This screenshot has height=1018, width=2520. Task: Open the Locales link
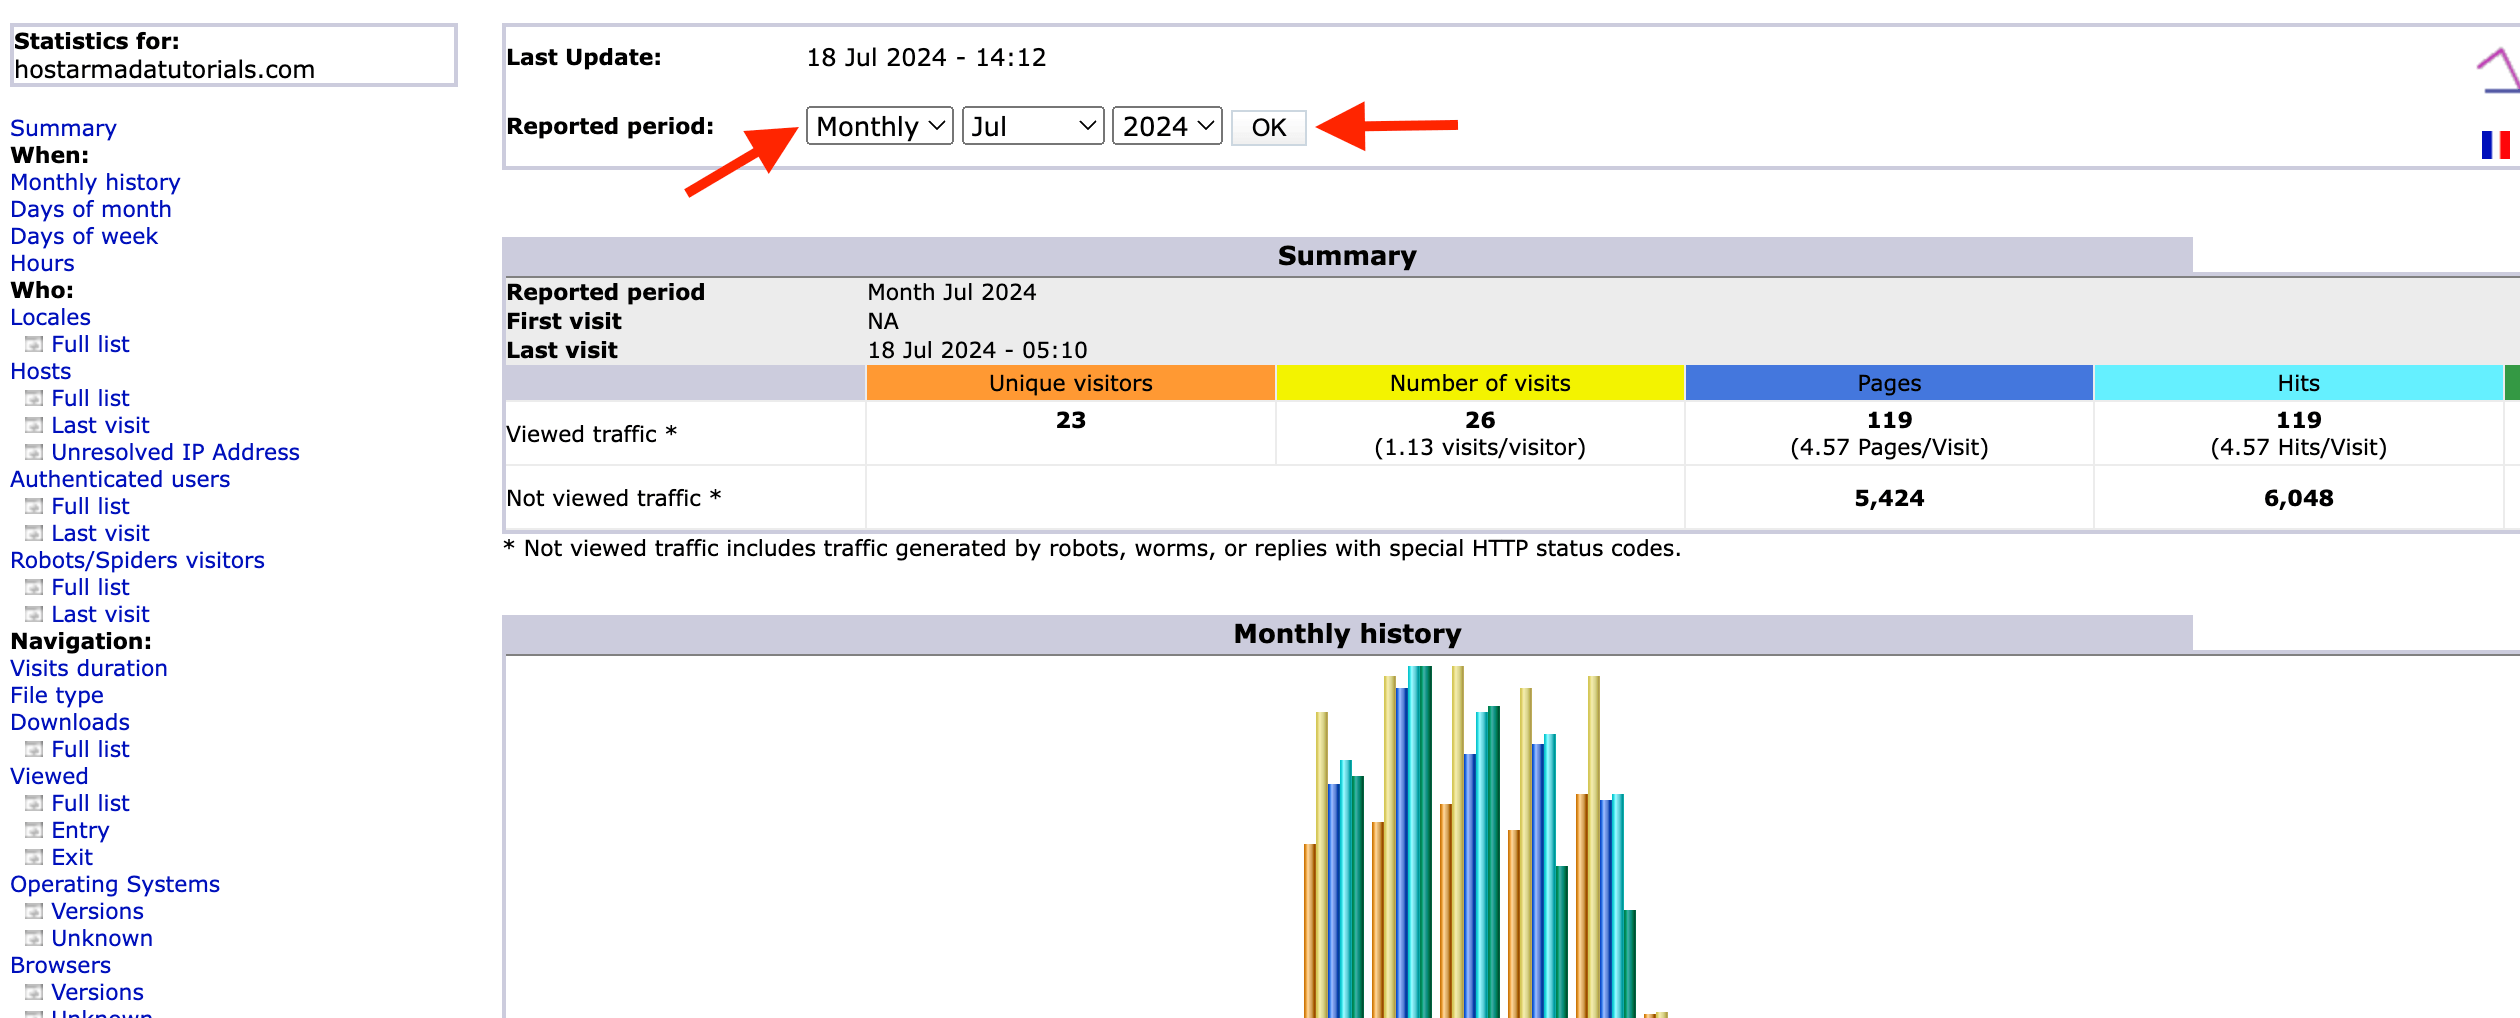pos(50,317)
